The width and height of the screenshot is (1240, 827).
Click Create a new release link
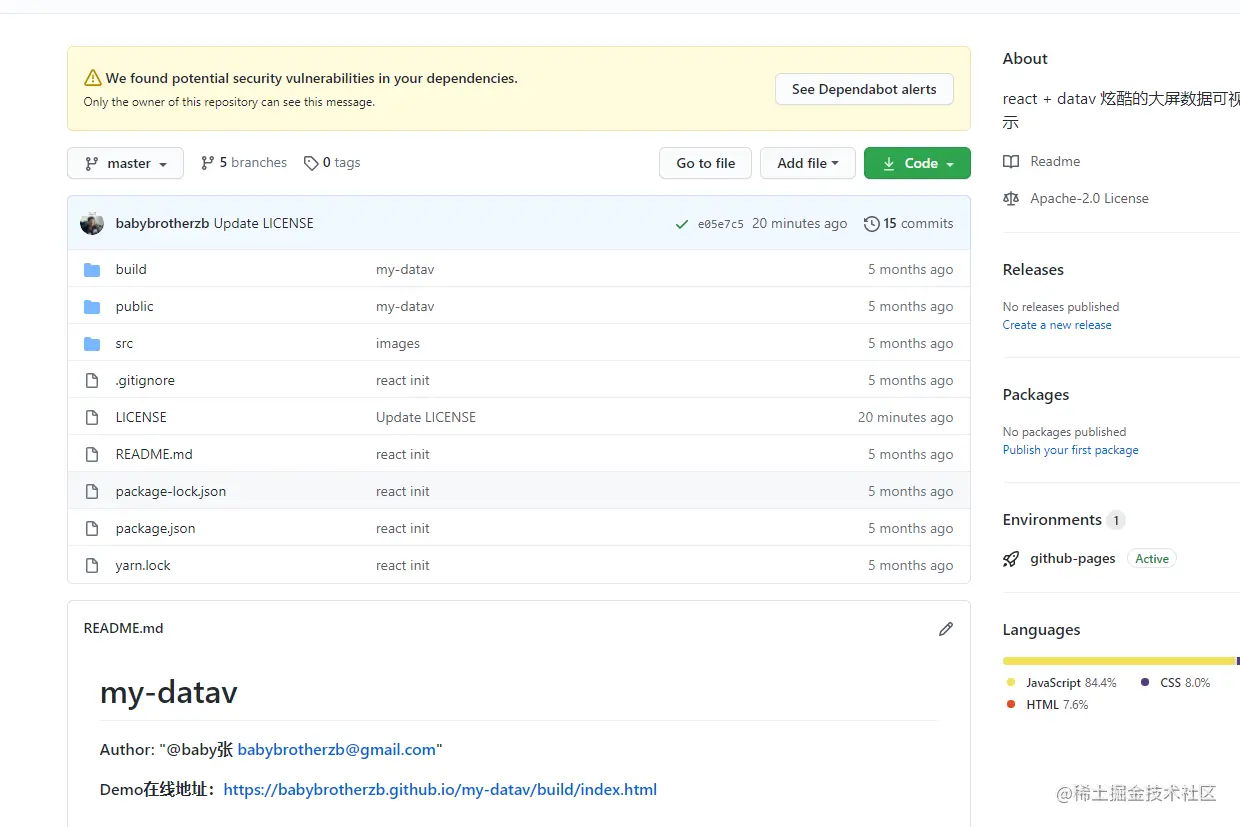(1057, 325)
